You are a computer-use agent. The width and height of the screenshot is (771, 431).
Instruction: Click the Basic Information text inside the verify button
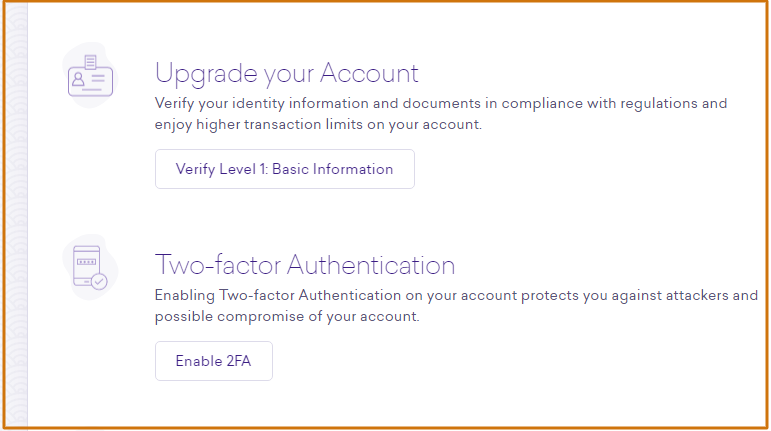(332, 169)
